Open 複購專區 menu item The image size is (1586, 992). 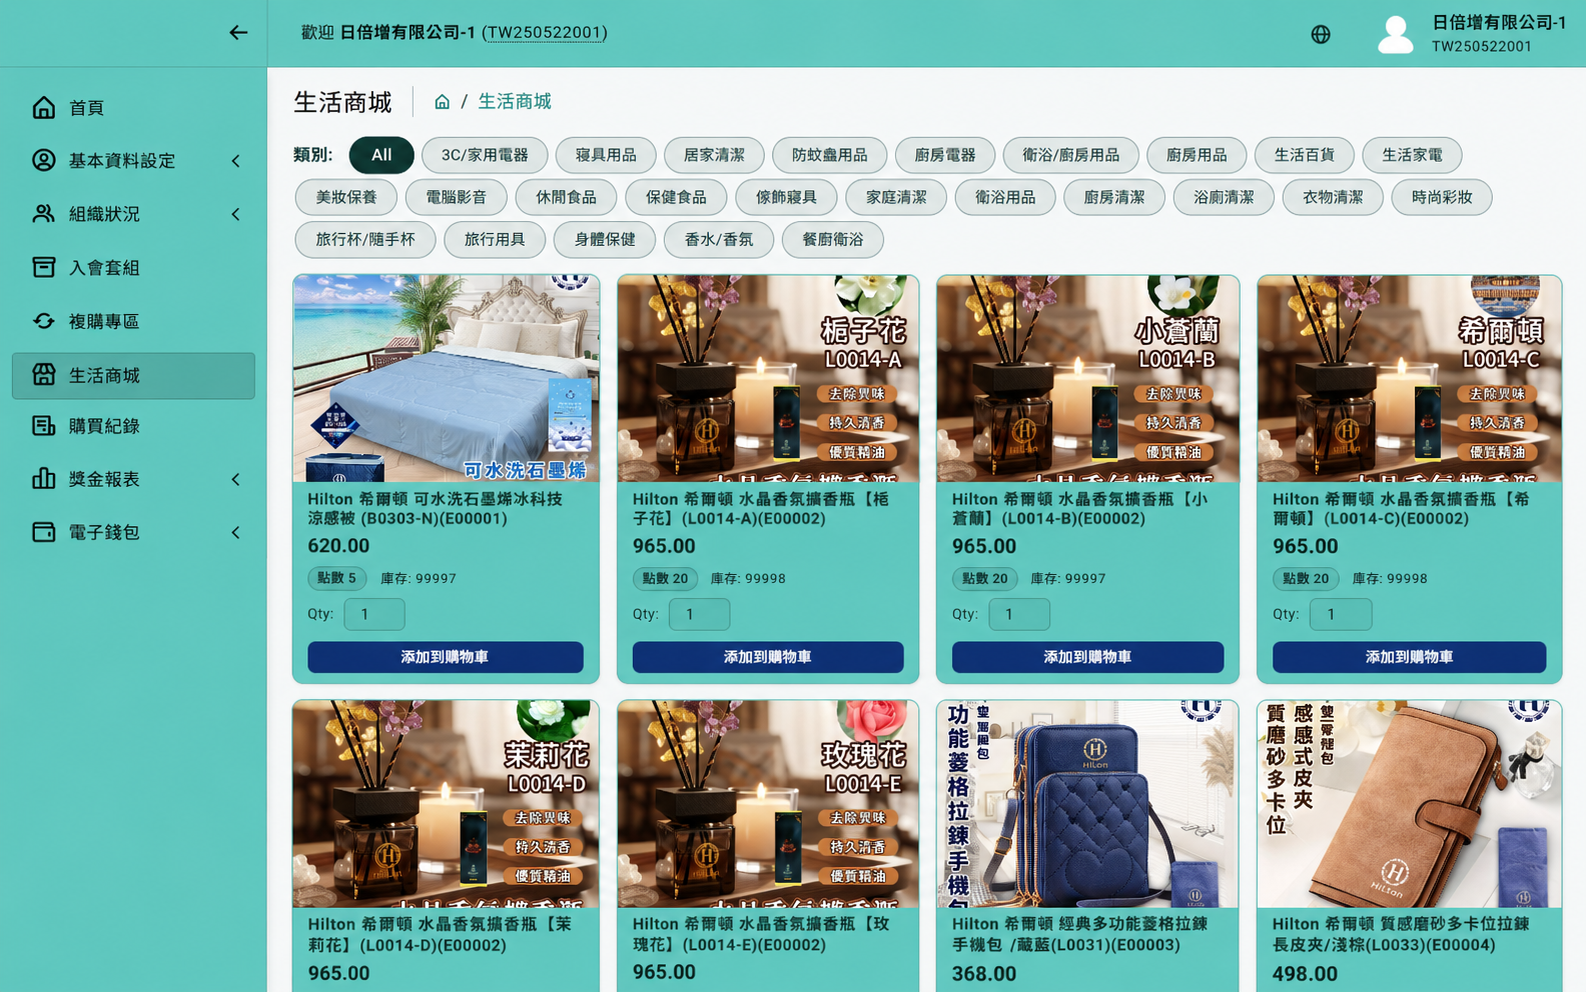[133, 321]
